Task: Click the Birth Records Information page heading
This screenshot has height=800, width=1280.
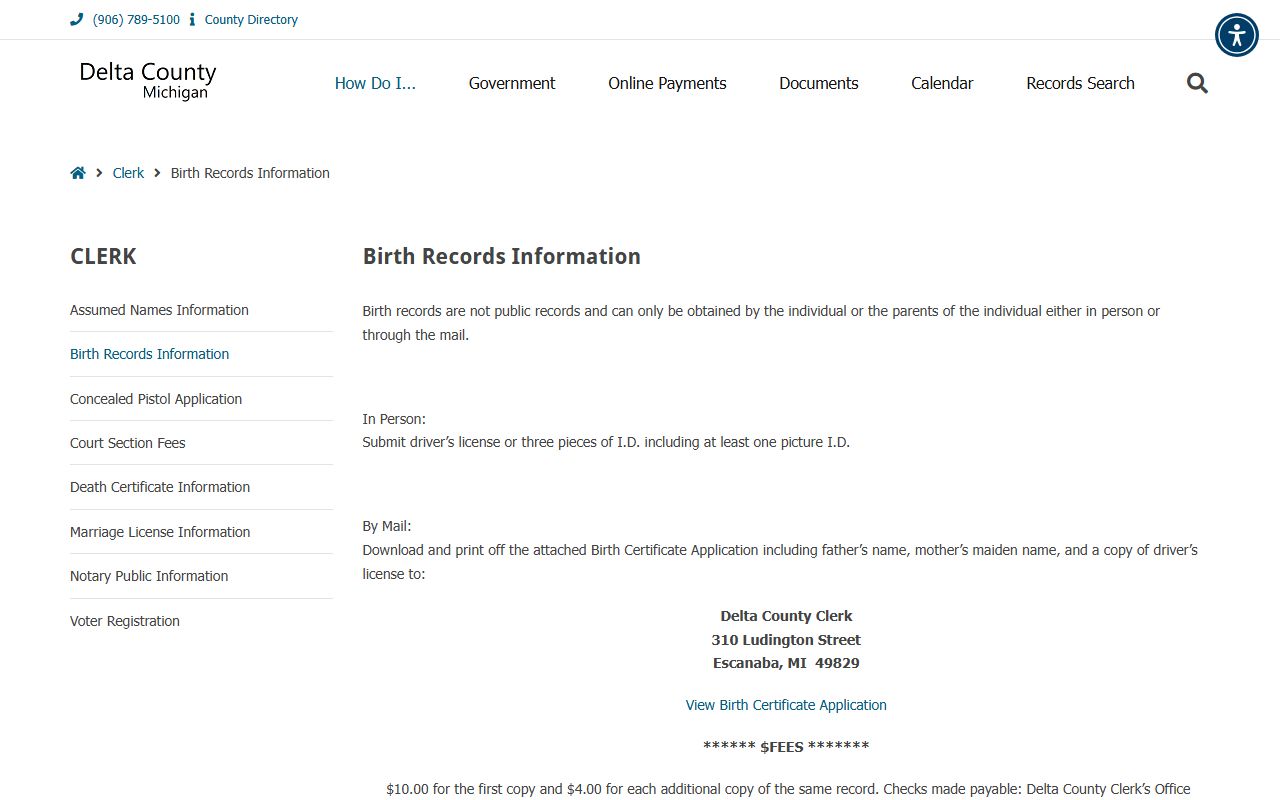Action: 501,256
